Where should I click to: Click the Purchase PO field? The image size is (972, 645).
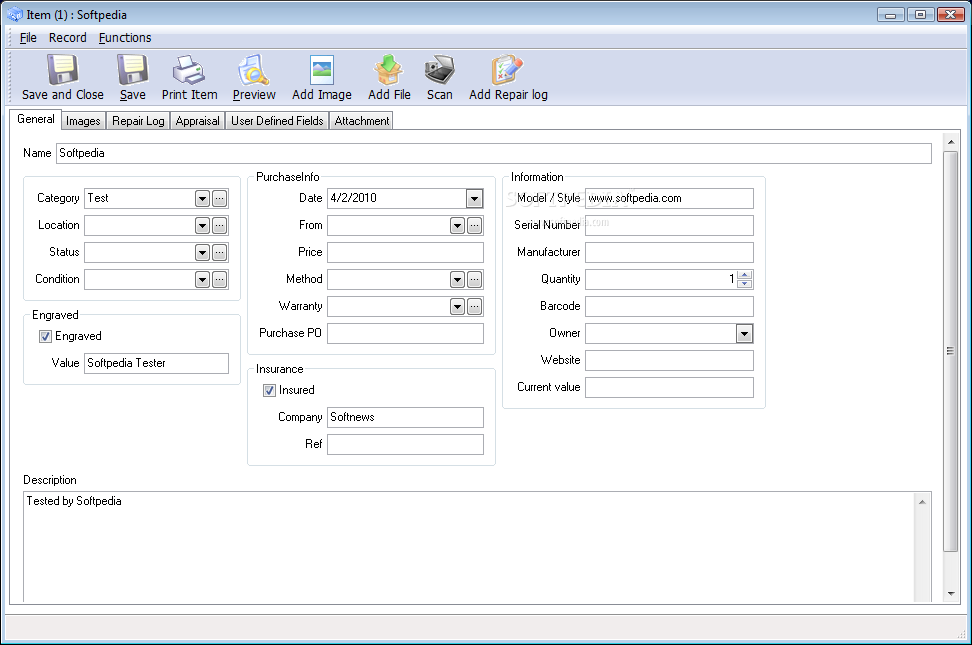pyautogui.click(x=405, y=333)
